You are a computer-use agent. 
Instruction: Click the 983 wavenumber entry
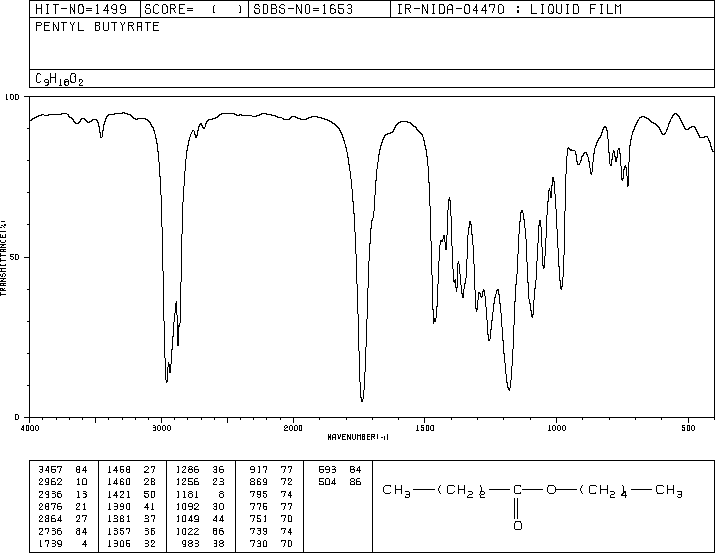[190, 544]
